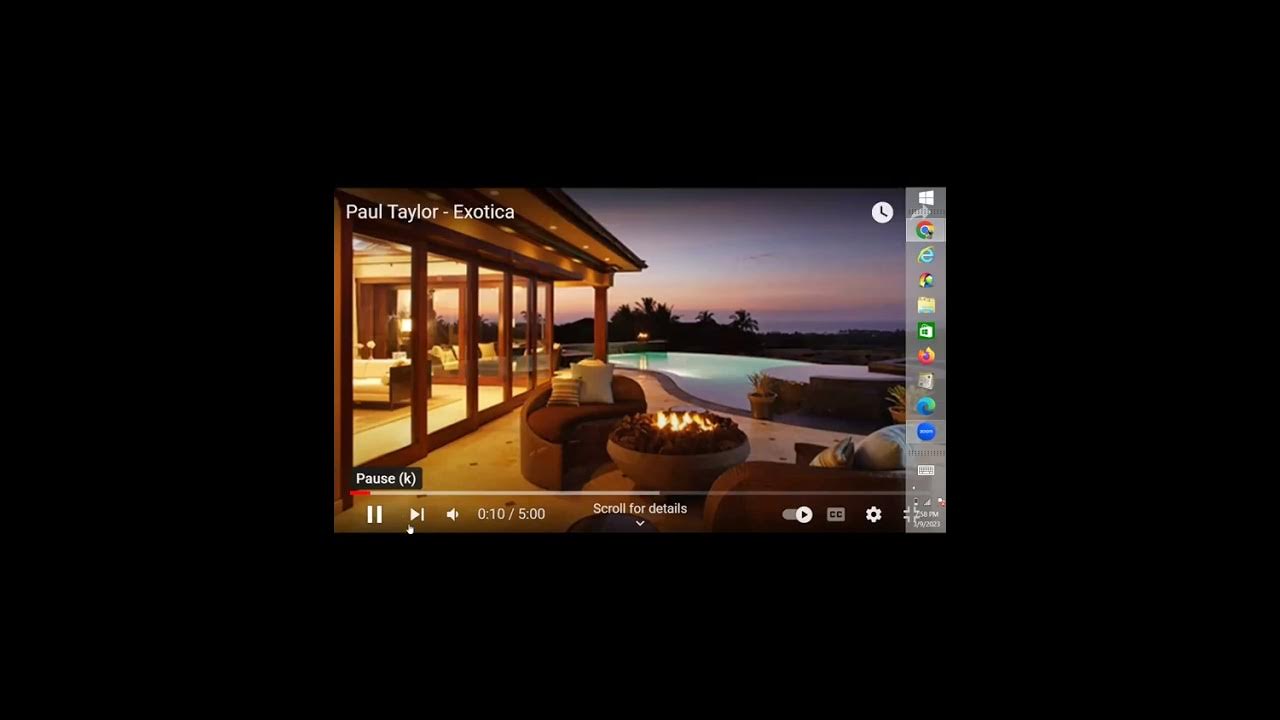
Task: Click the taskbar clock and date
Action: tap(927, 519)
